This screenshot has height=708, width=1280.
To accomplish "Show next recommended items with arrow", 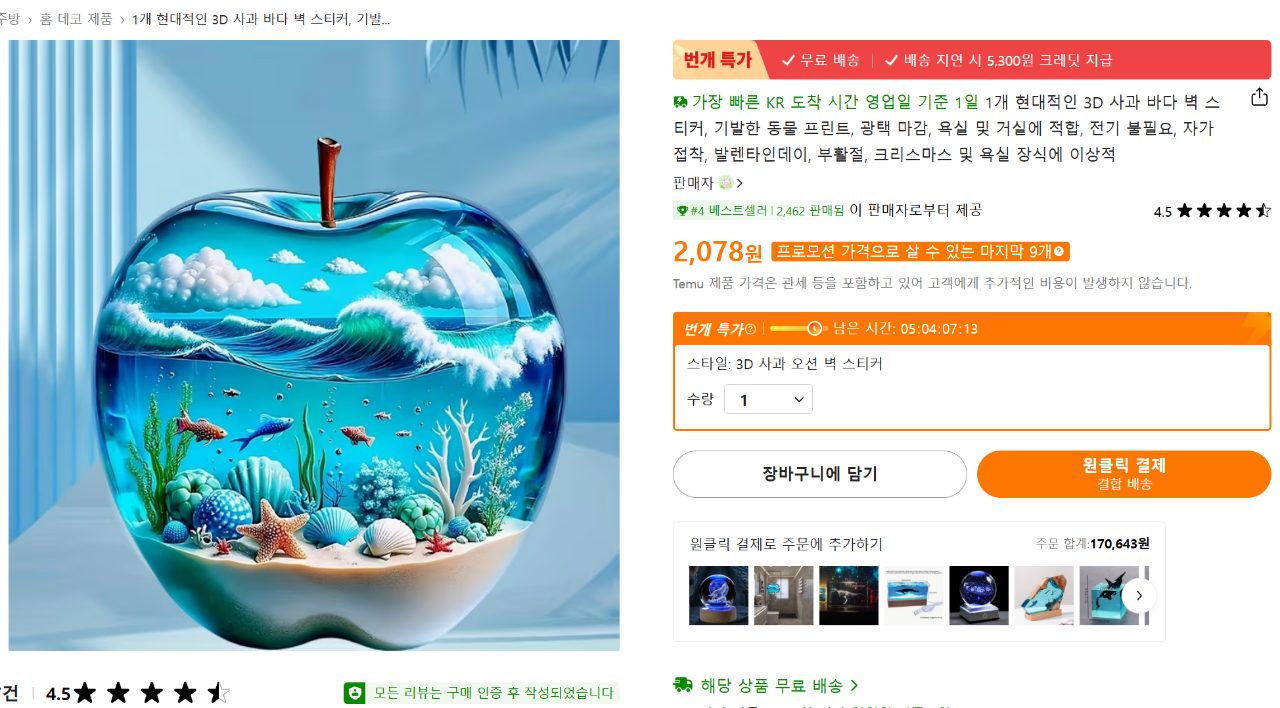I will (x=1139, y=596).
